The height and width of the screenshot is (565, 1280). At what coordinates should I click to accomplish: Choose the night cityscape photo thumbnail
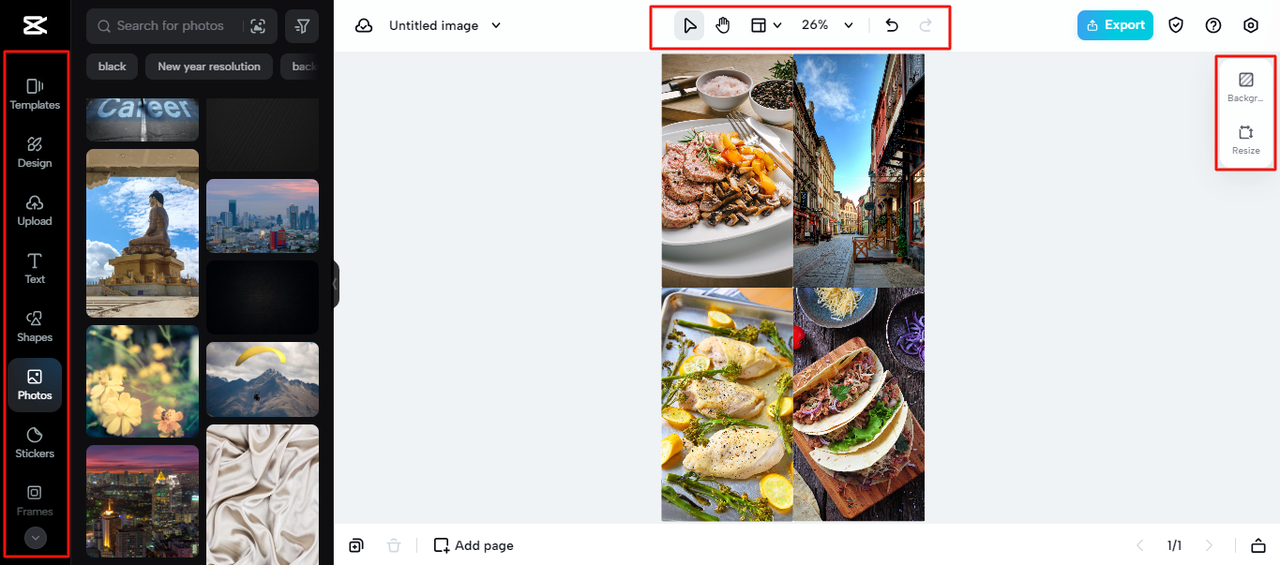143,501
